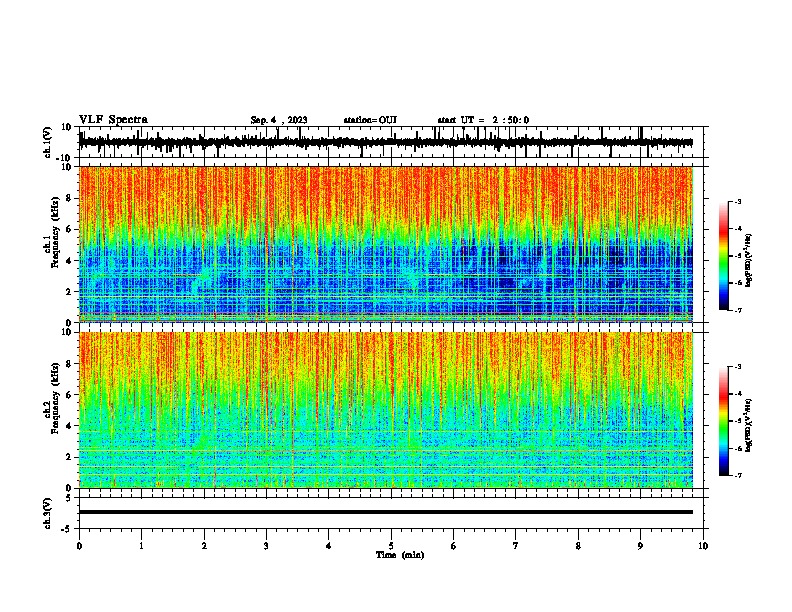Click the "Time (min)" axis label
The image size is (792, 612).
tap(400, 555)
